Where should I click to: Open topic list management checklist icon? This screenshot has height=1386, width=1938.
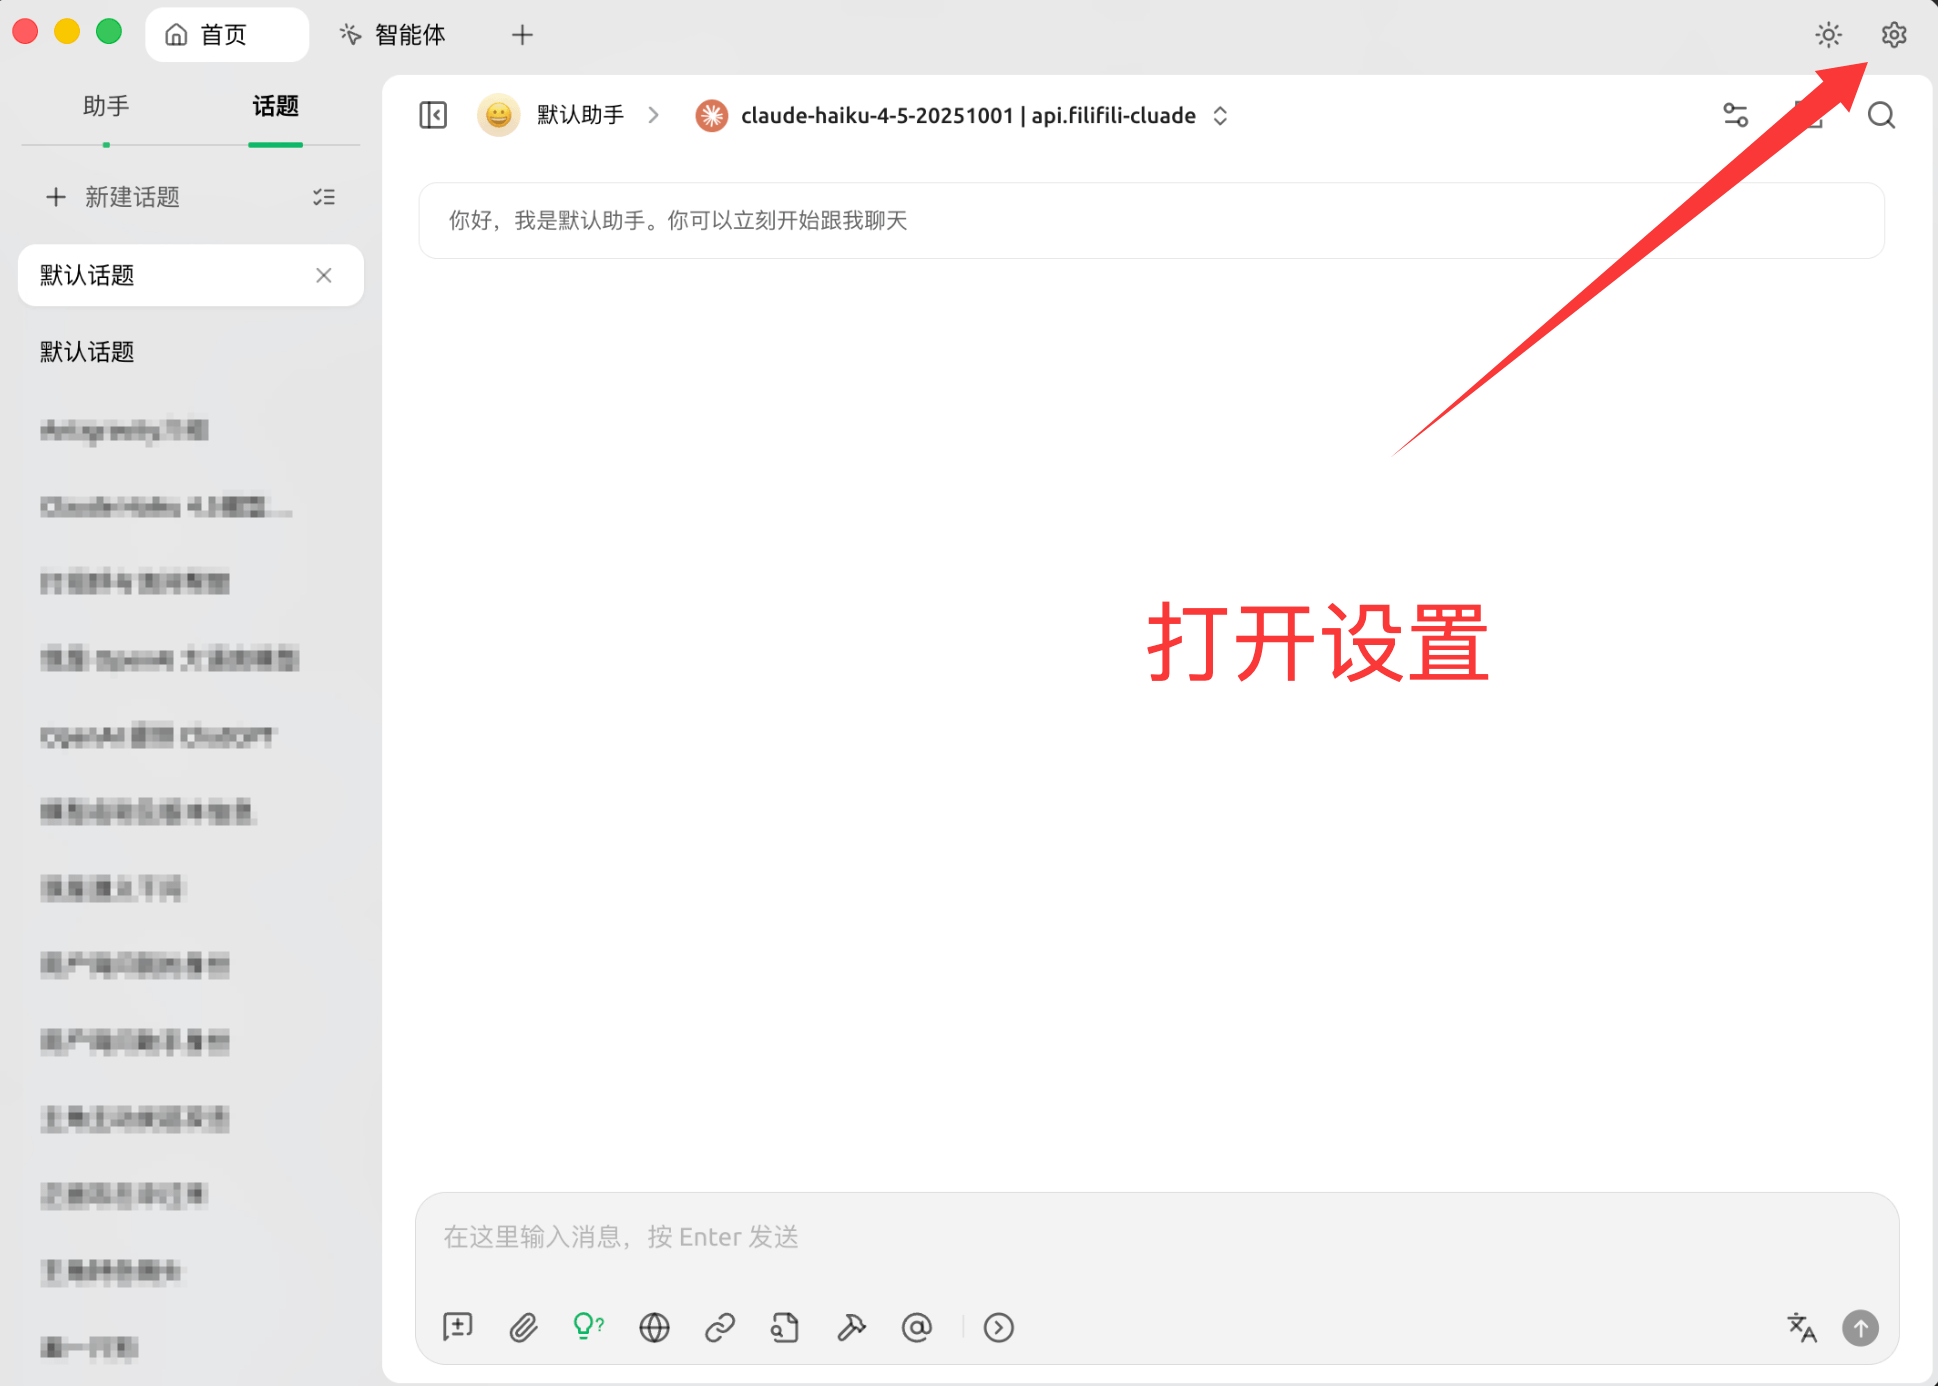click(x=324, y=197)
